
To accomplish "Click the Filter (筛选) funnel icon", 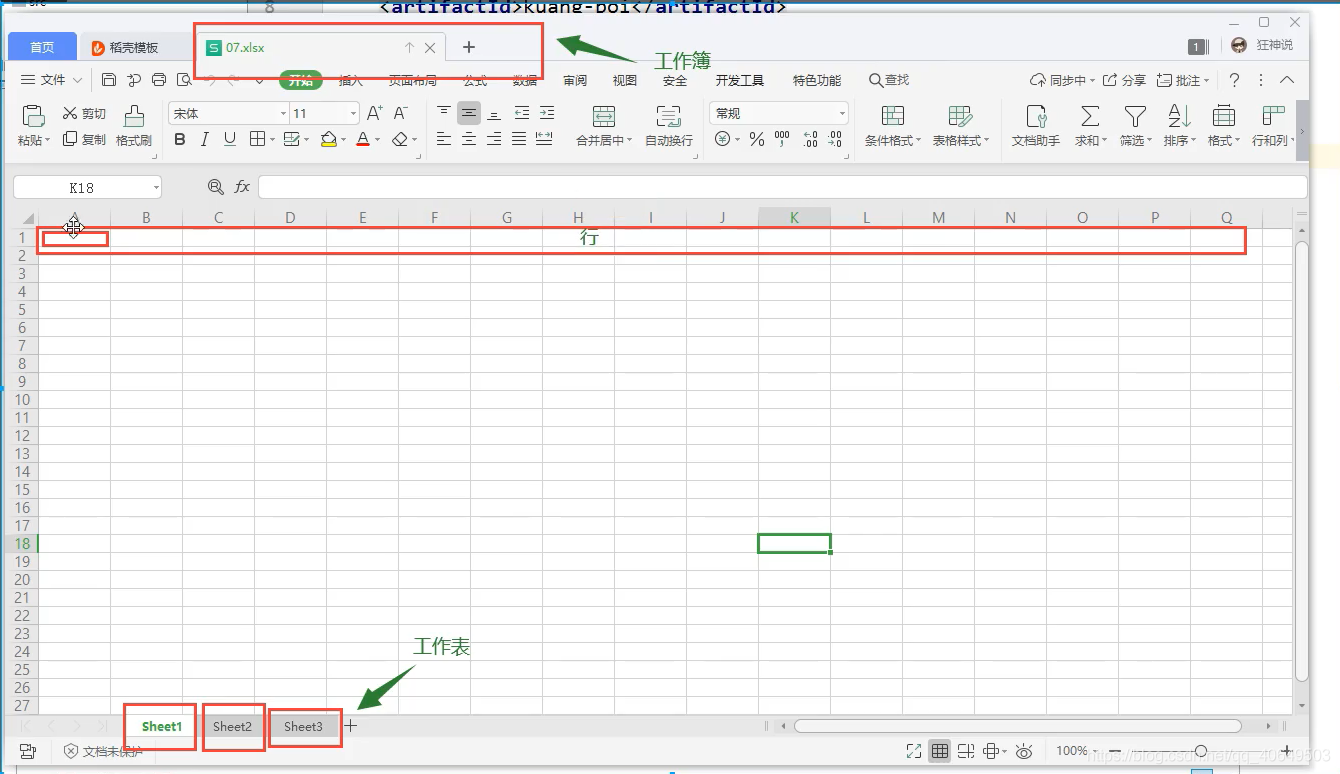I will click(1134, 116).
